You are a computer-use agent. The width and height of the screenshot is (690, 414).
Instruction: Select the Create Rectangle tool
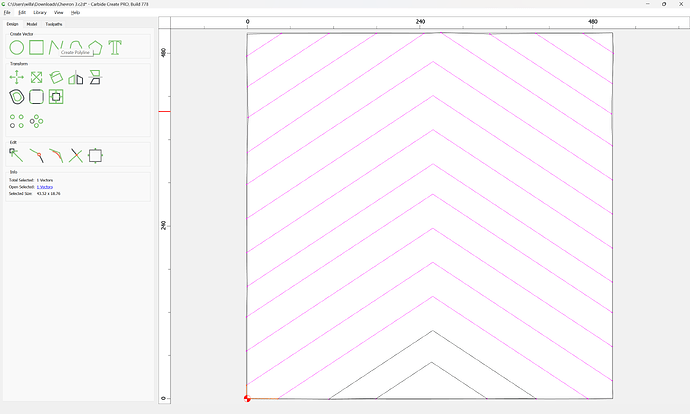coord(37,48)
